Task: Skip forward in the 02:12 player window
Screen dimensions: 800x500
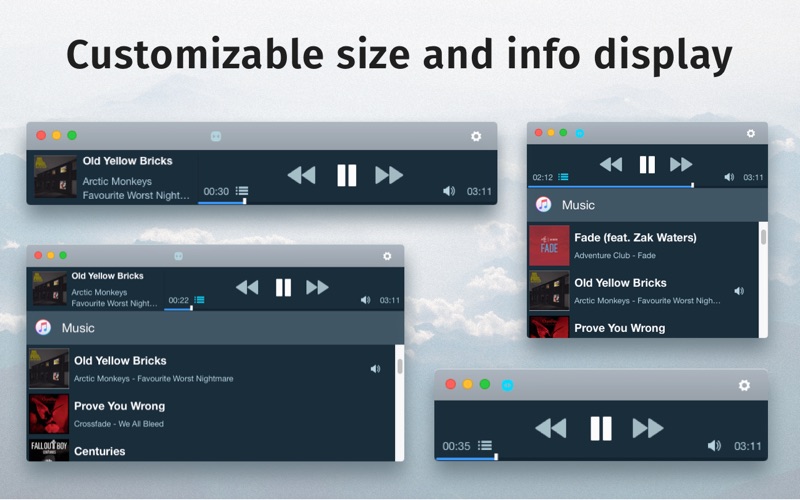Action: coord(681,164)
